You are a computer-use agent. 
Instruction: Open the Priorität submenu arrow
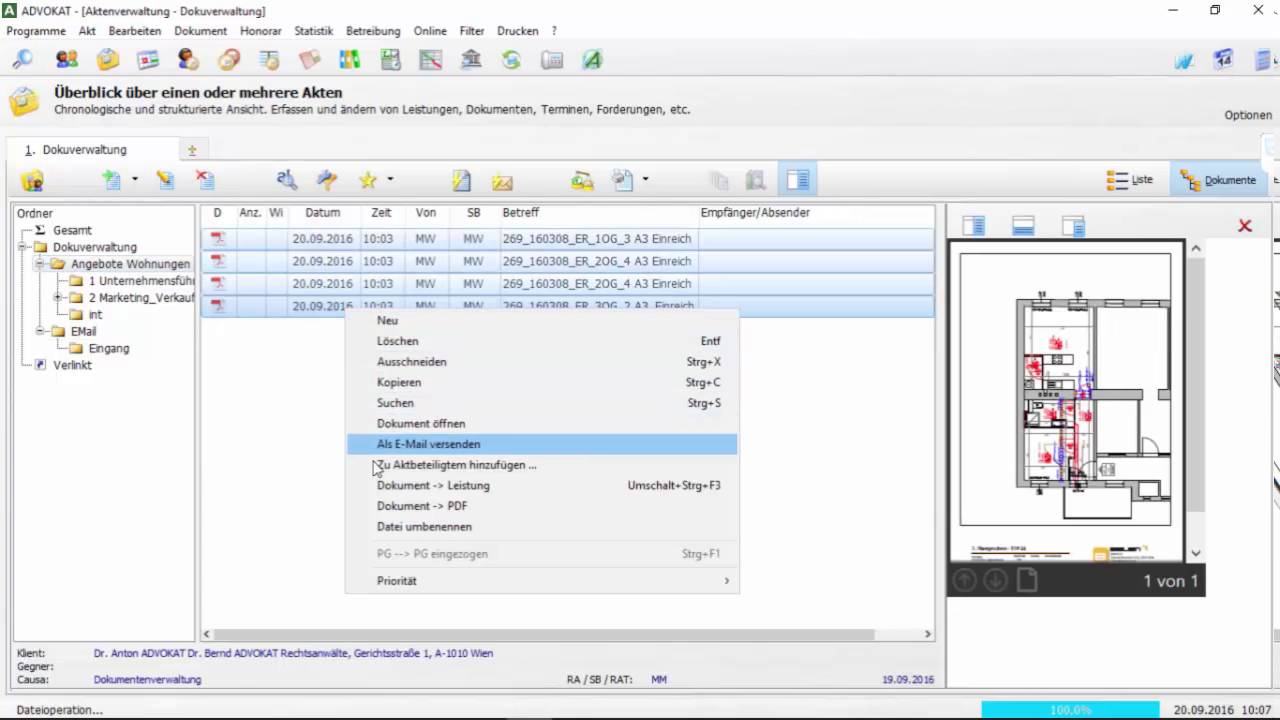click(727, 581)
